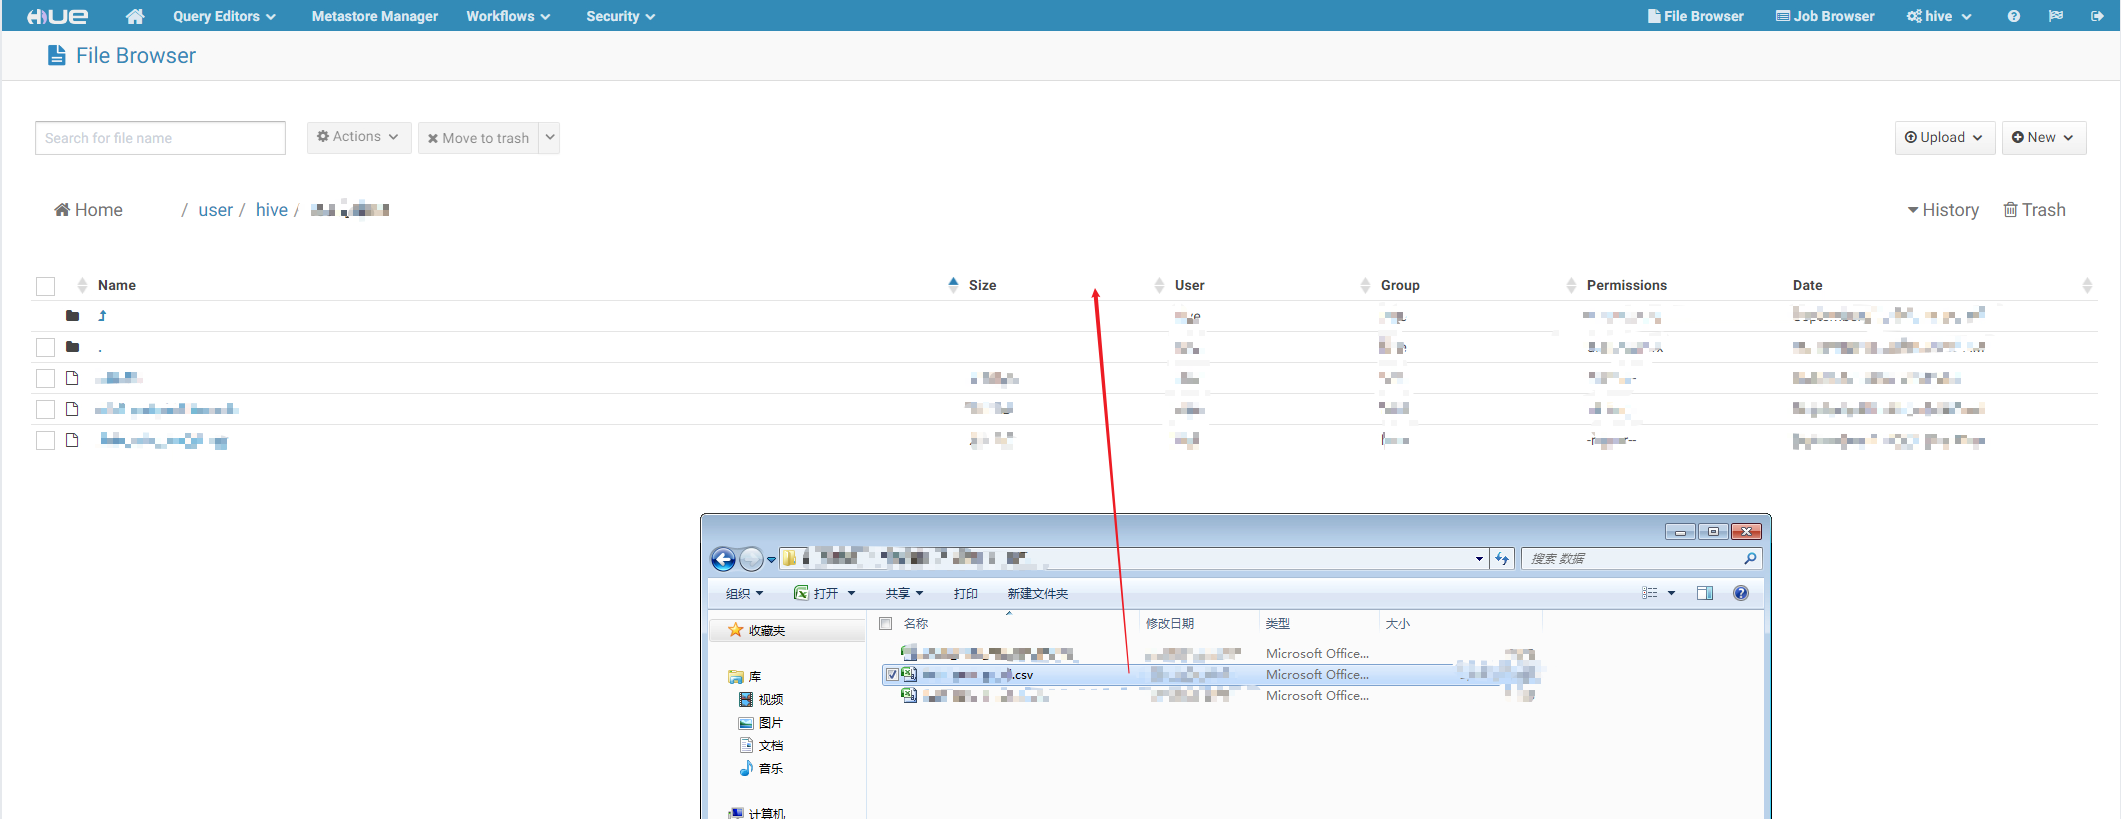The height and width of the screenshot is (819, 2121).
Task: Open 视频 library in Explorer sidebar
Action: click(x=761, y=700)
